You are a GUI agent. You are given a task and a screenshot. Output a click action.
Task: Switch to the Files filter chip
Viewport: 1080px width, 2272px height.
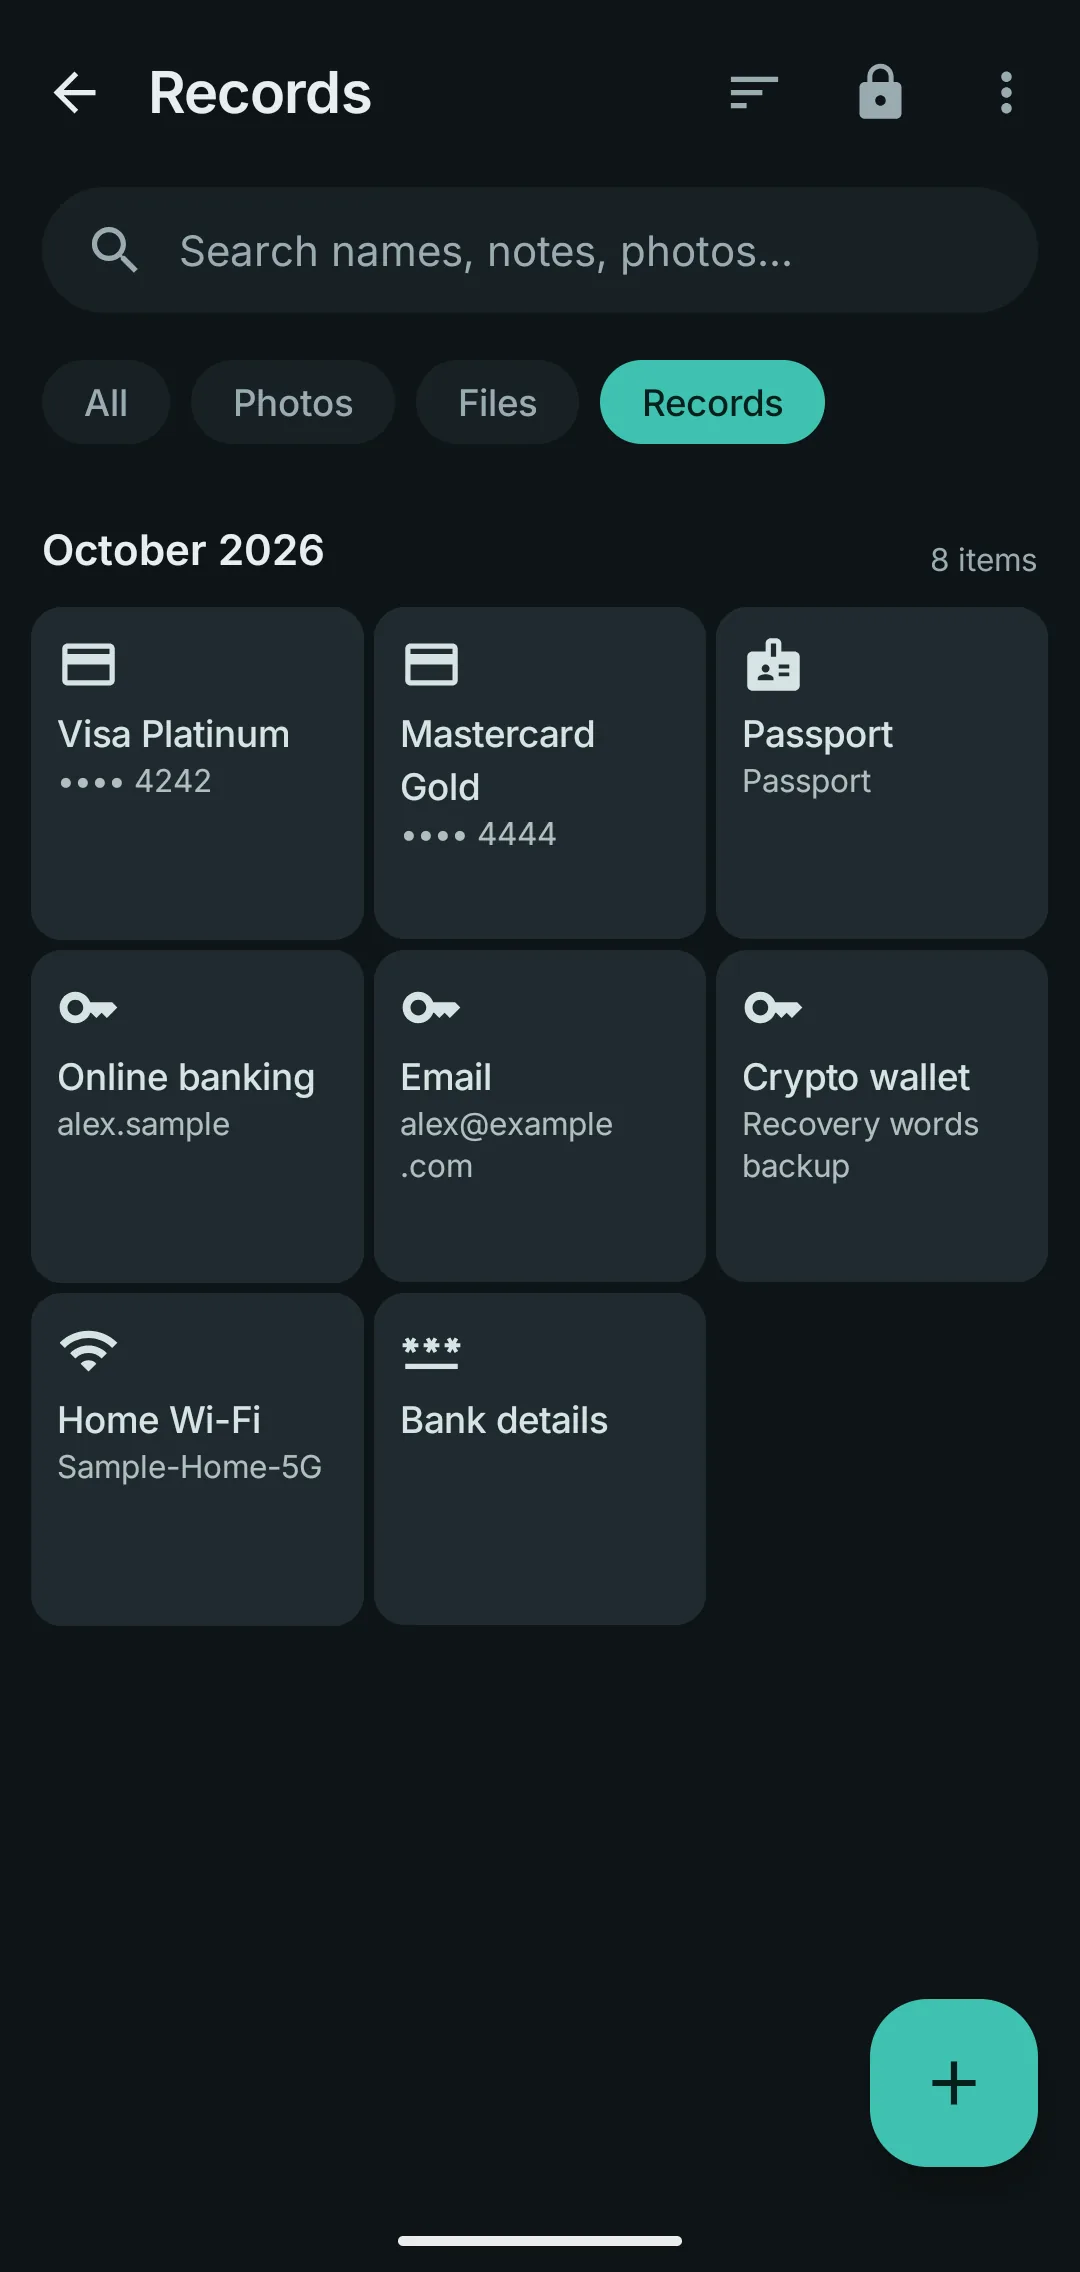[497, 402]
